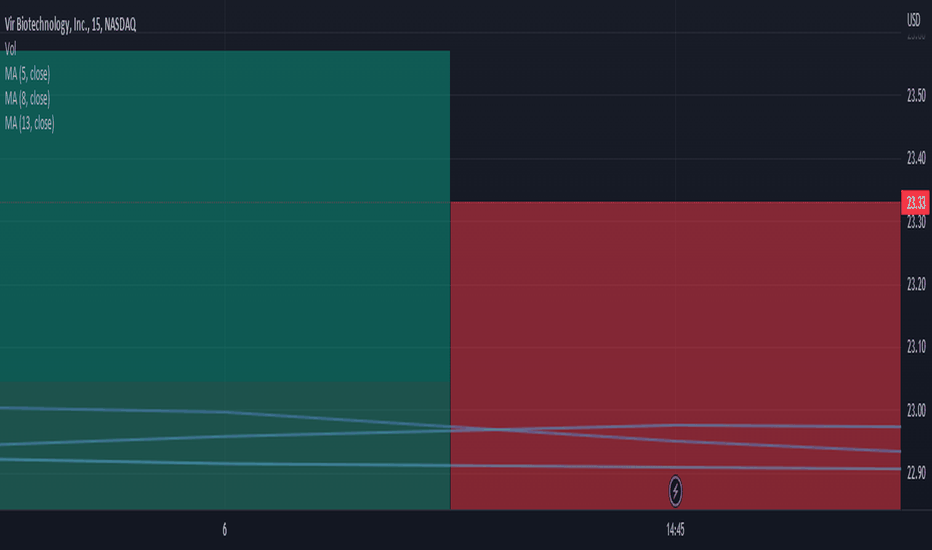Screen dimensions: 932x550
Task: Select the MA (8, close) indicator
Action: [x=27, y=98]
